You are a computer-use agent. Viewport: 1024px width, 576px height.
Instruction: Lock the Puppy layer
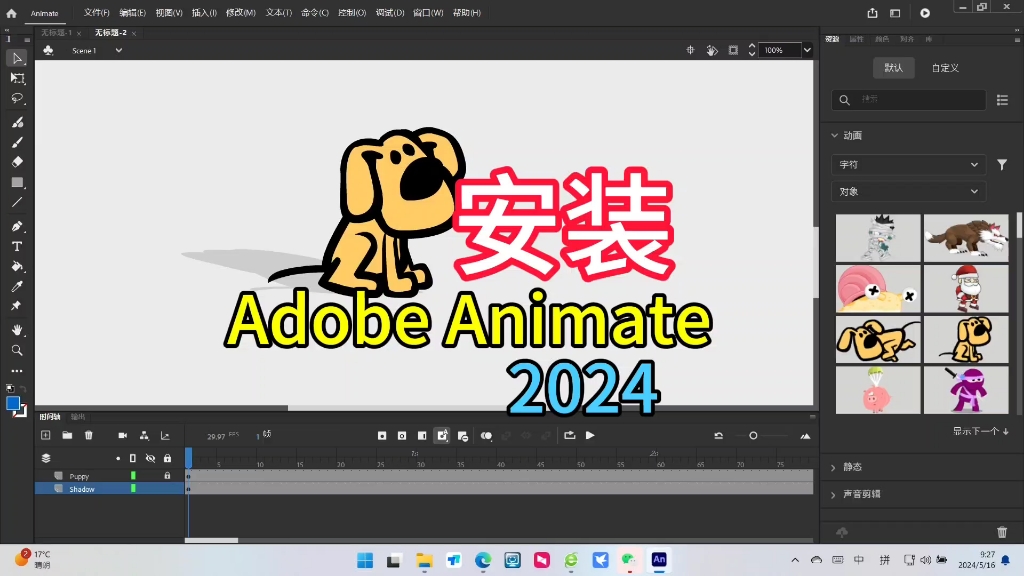click(167, 476)
